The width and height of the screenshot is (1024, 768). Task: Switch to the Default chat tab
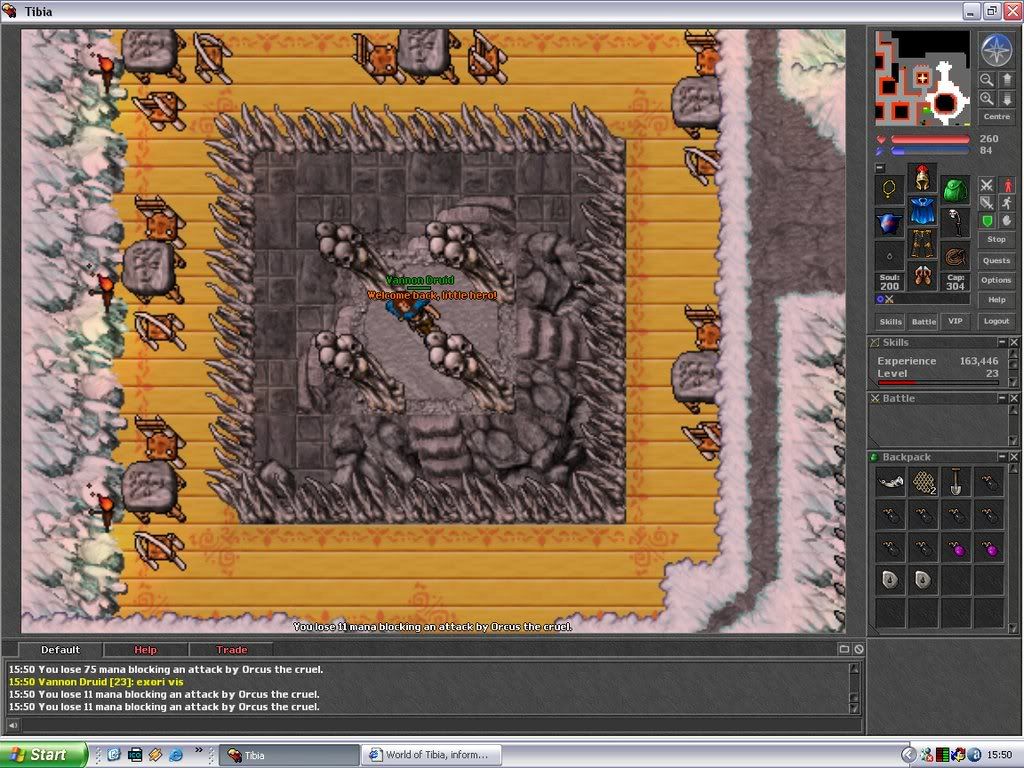(60, 650)
